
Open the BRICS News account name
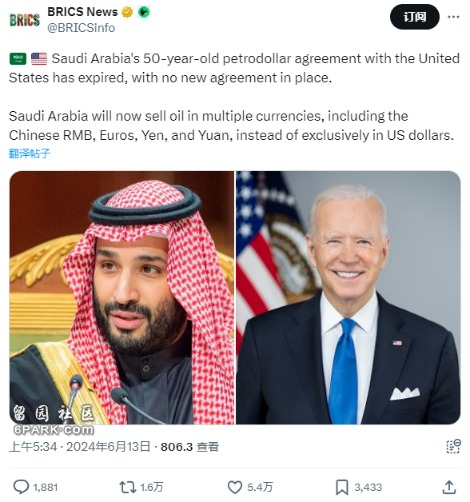pos(82,12)
